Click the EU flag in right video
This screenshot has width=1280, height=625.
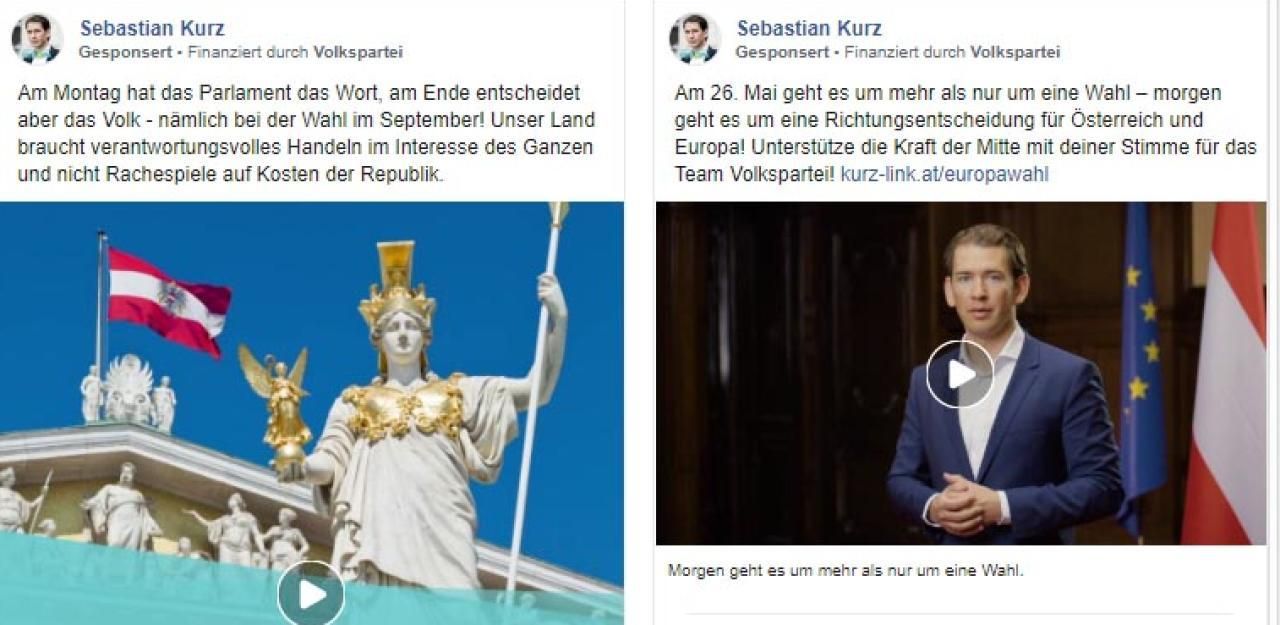pyautogui.click(x=1142, y=370)
